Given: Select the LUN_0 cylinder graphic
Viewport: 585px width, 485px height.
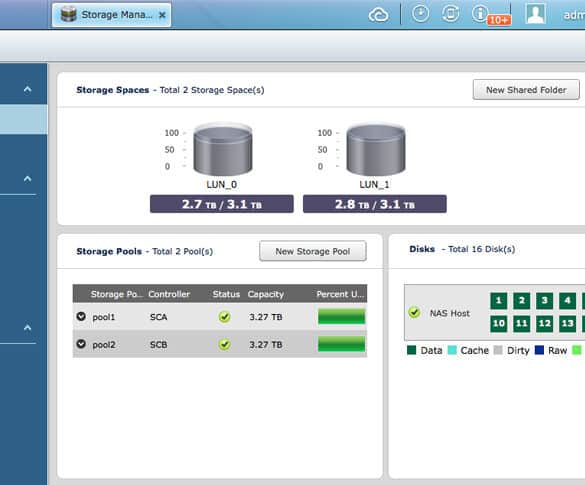Looking at the screenshot, I should [x=223, y=149].
